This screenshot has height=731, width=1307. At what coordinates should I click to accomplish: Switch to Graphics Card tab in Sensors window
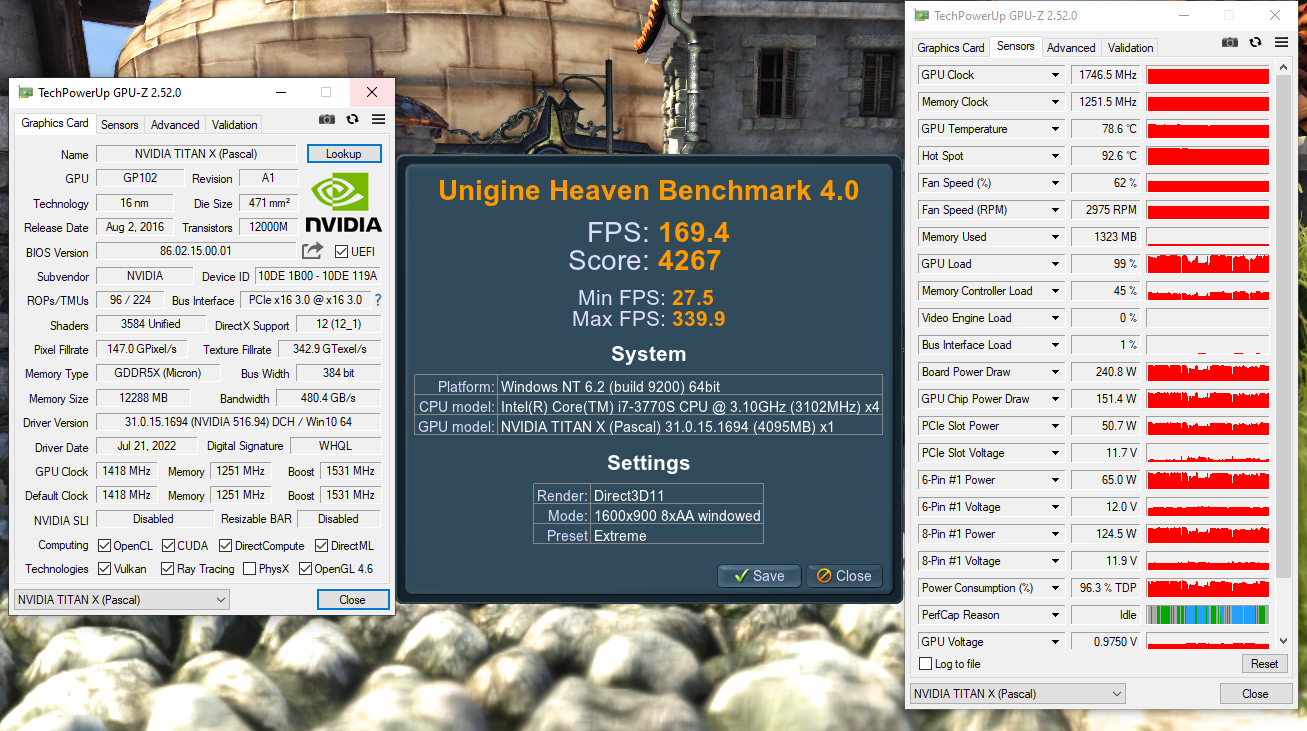[951, 48]
